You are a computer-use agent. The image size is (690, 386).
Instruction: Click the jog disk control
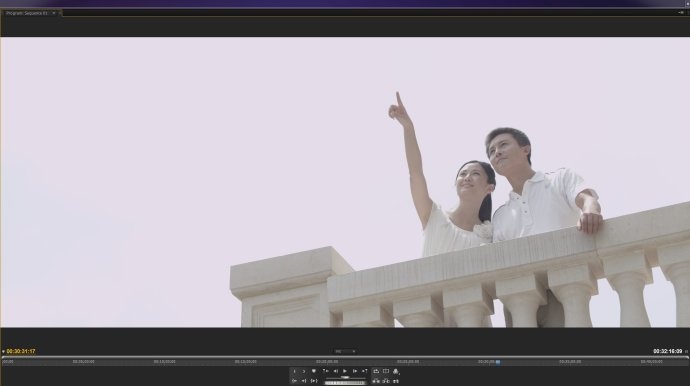(345, 383)
